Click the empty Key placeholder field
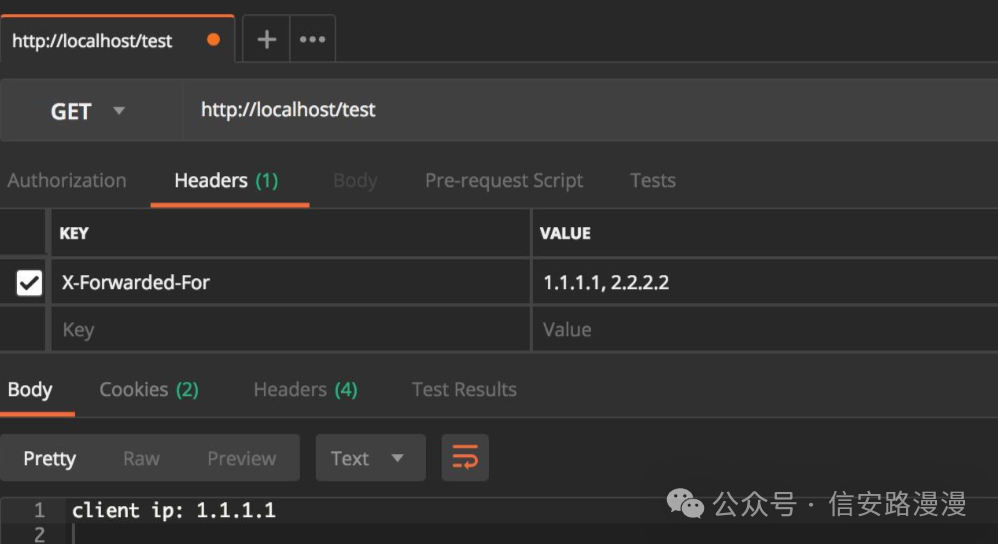 [290, 330]
